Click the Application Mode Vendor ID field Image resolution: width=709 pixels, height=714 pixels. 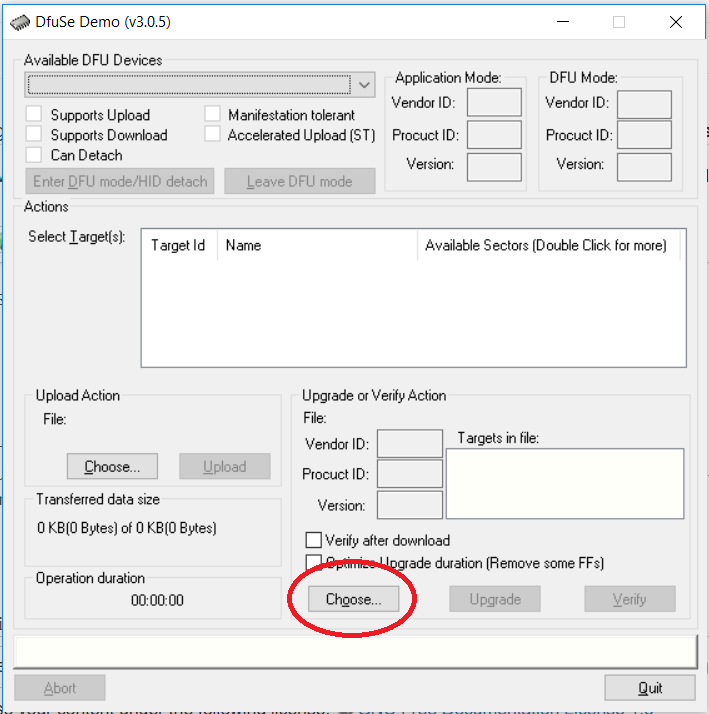[494, 102]
